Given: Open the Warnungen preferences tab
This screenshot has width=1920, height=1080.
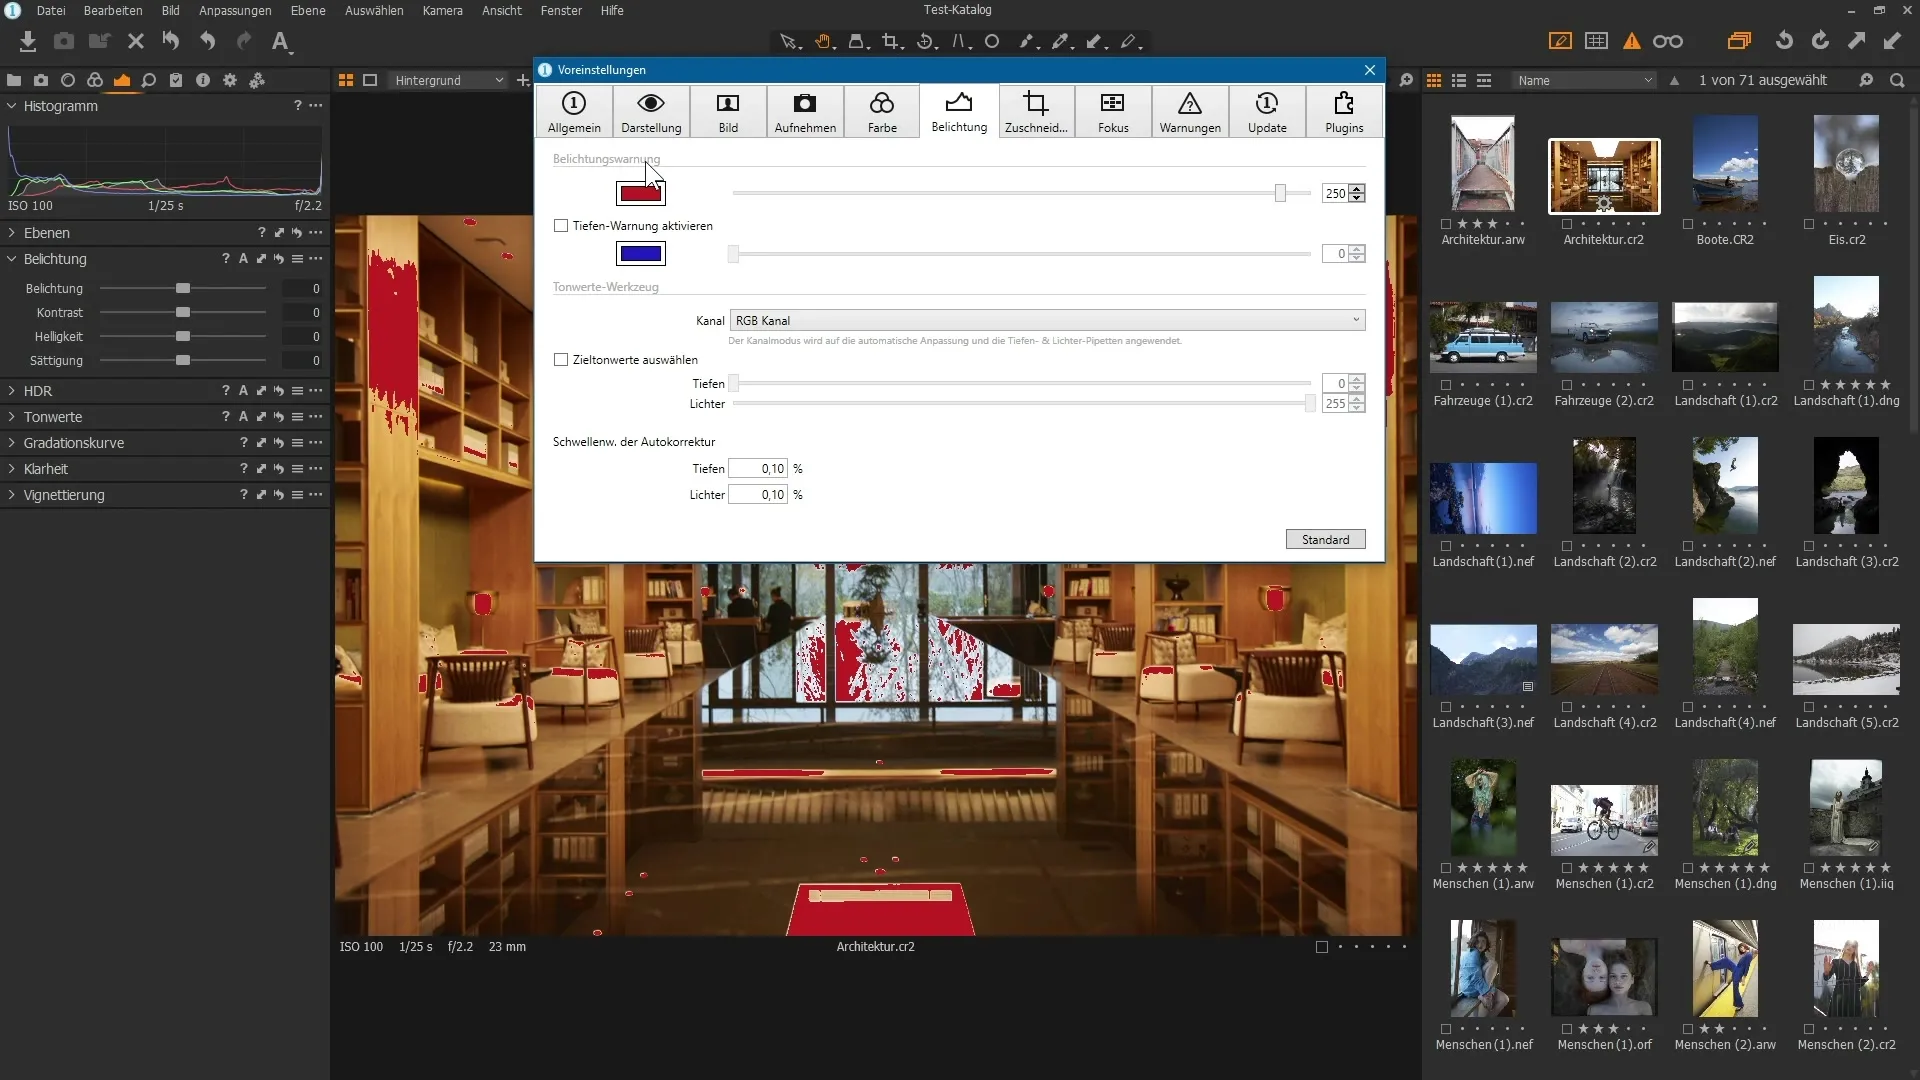Looking at the screenshot, I should tap(1190, 111).
